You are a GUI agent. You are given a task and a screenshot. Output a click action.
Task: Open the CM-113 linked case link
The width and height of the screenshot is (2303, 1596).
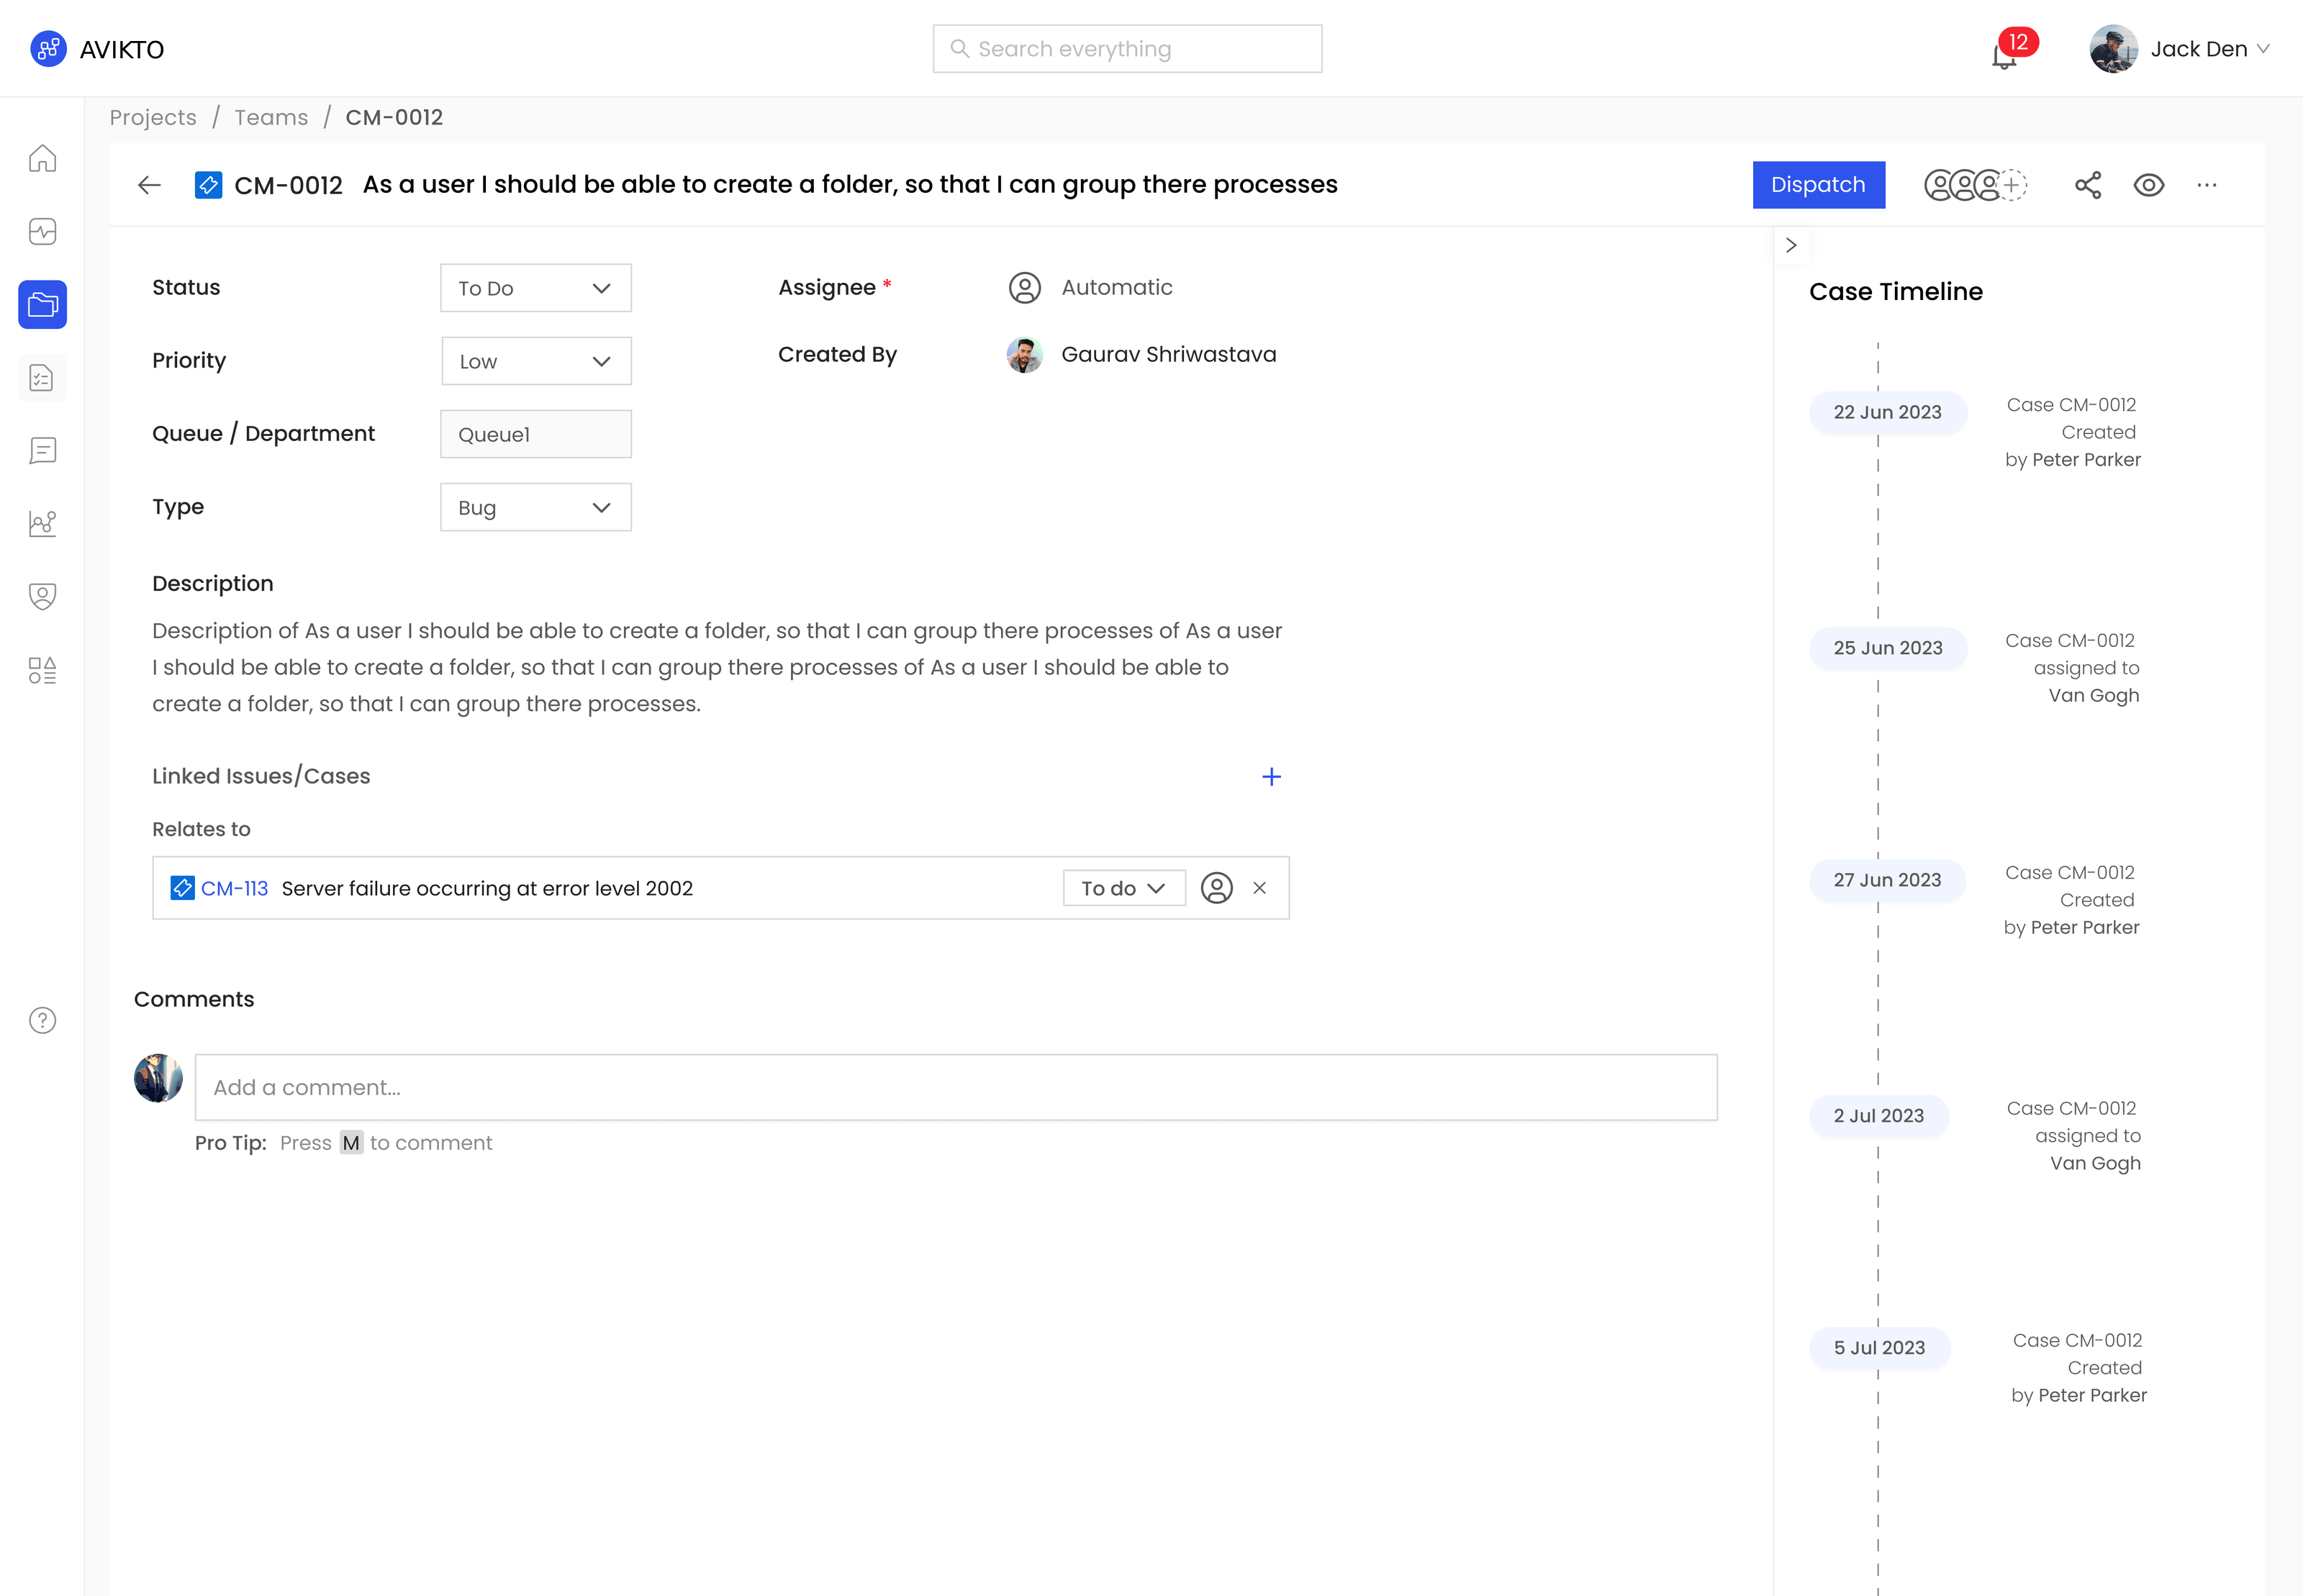234,888
